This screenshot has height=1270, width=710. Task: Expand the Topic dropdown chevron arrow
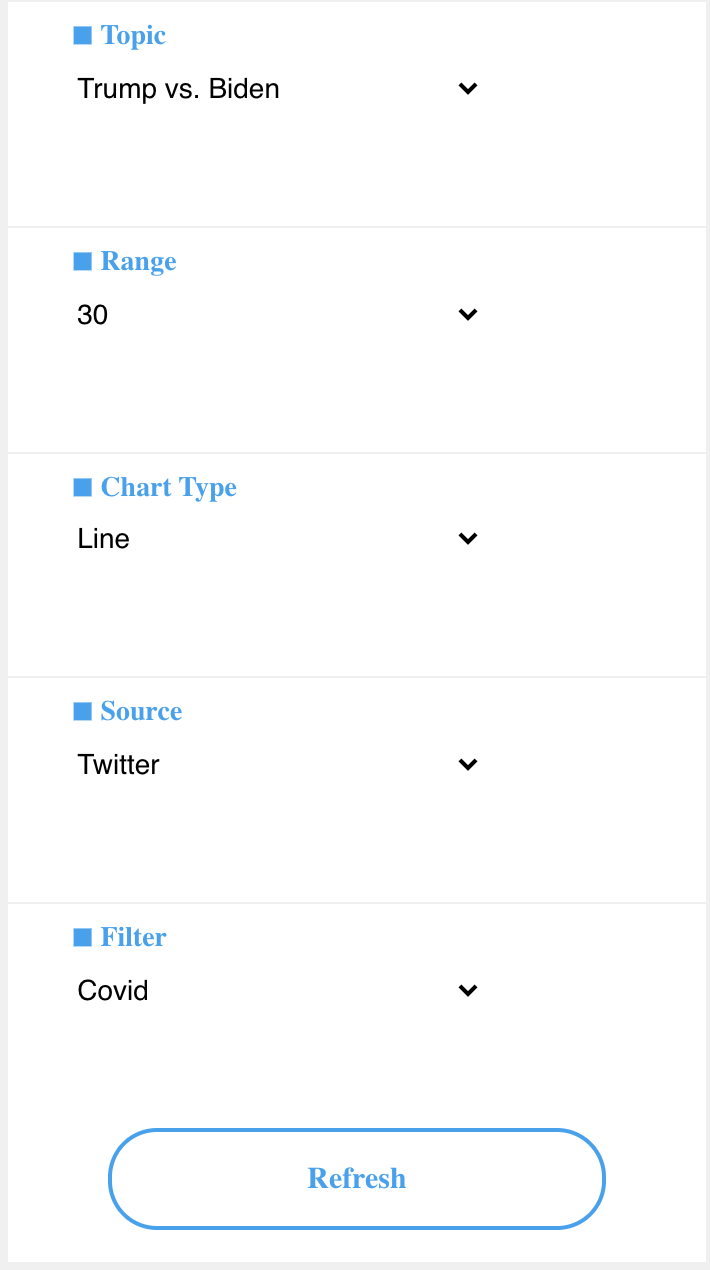(467, 89)
